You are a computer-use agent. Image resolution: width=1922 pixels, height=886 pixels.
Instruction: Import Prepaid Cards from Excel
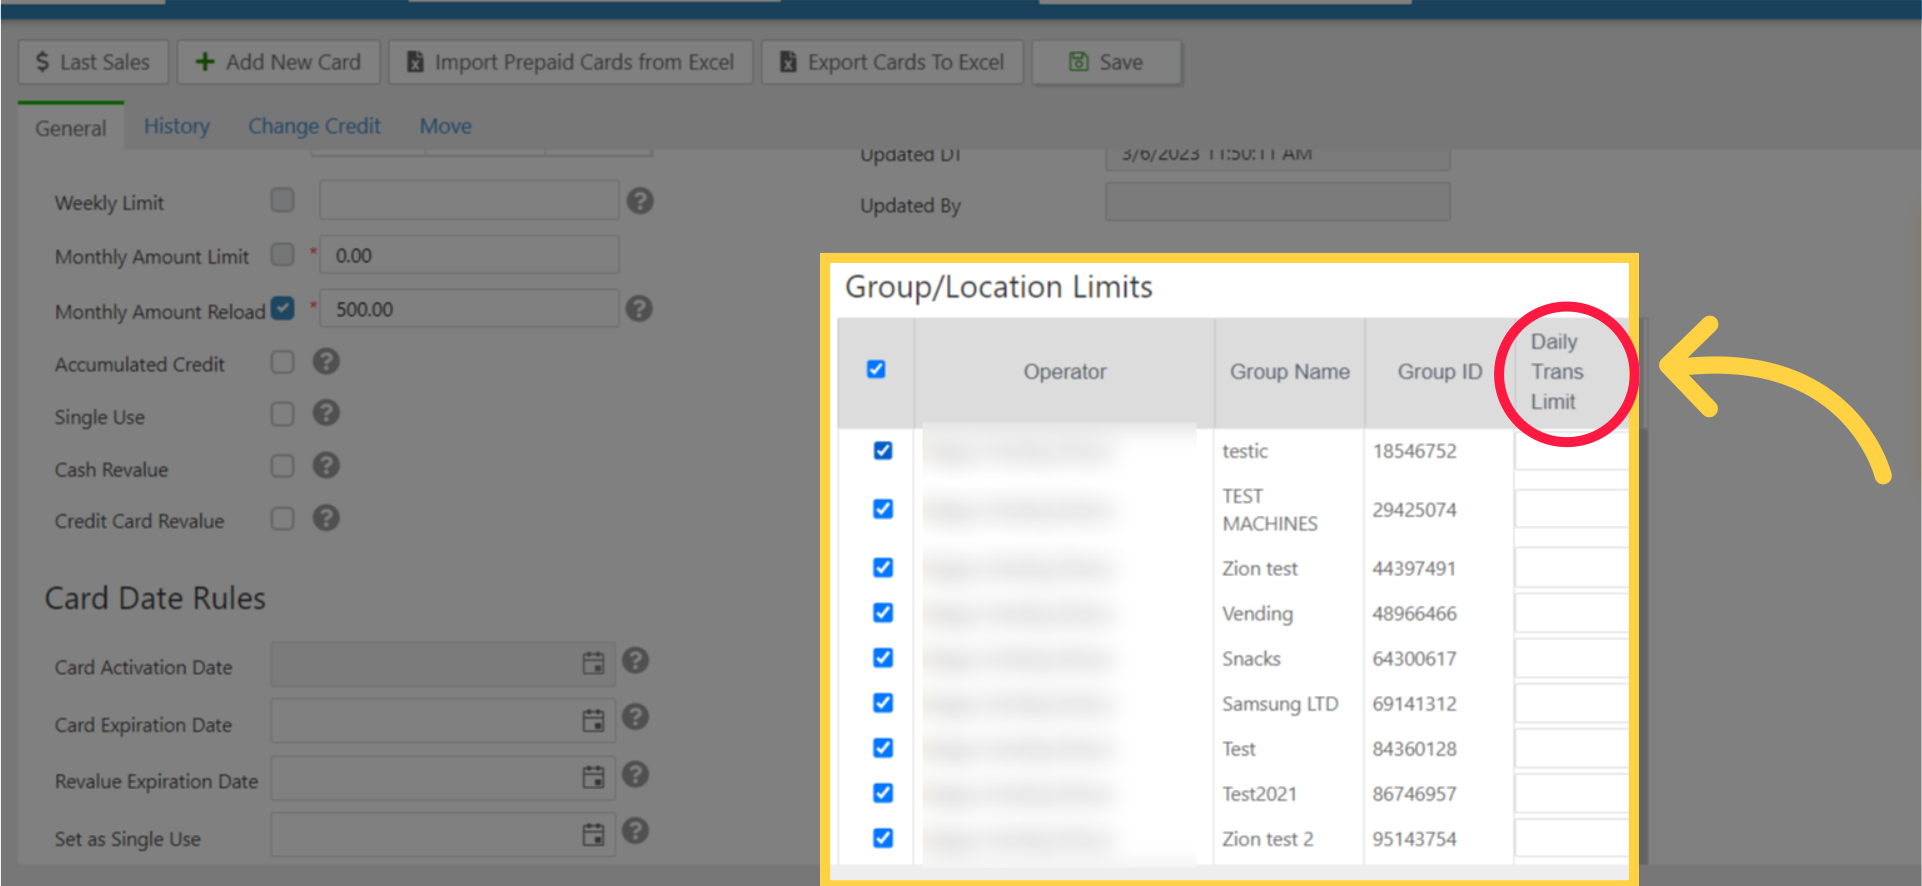pos(570,62)
